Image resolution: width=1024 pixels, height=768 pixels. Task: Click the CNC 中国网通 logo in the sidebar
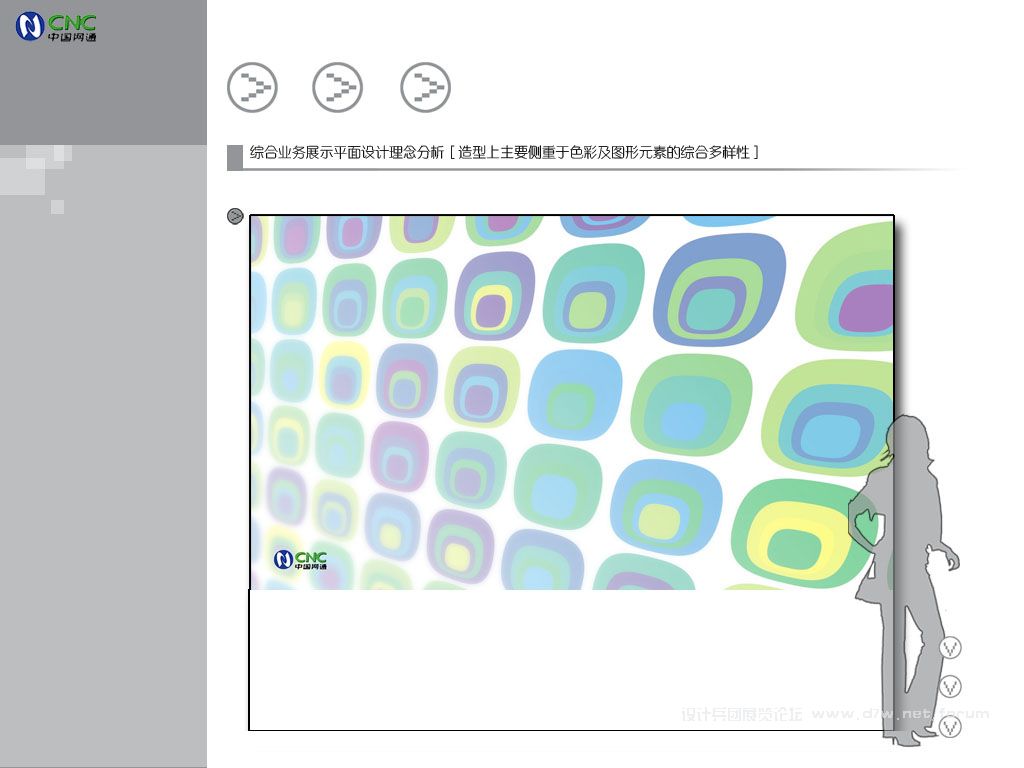[x=56, y=27]
